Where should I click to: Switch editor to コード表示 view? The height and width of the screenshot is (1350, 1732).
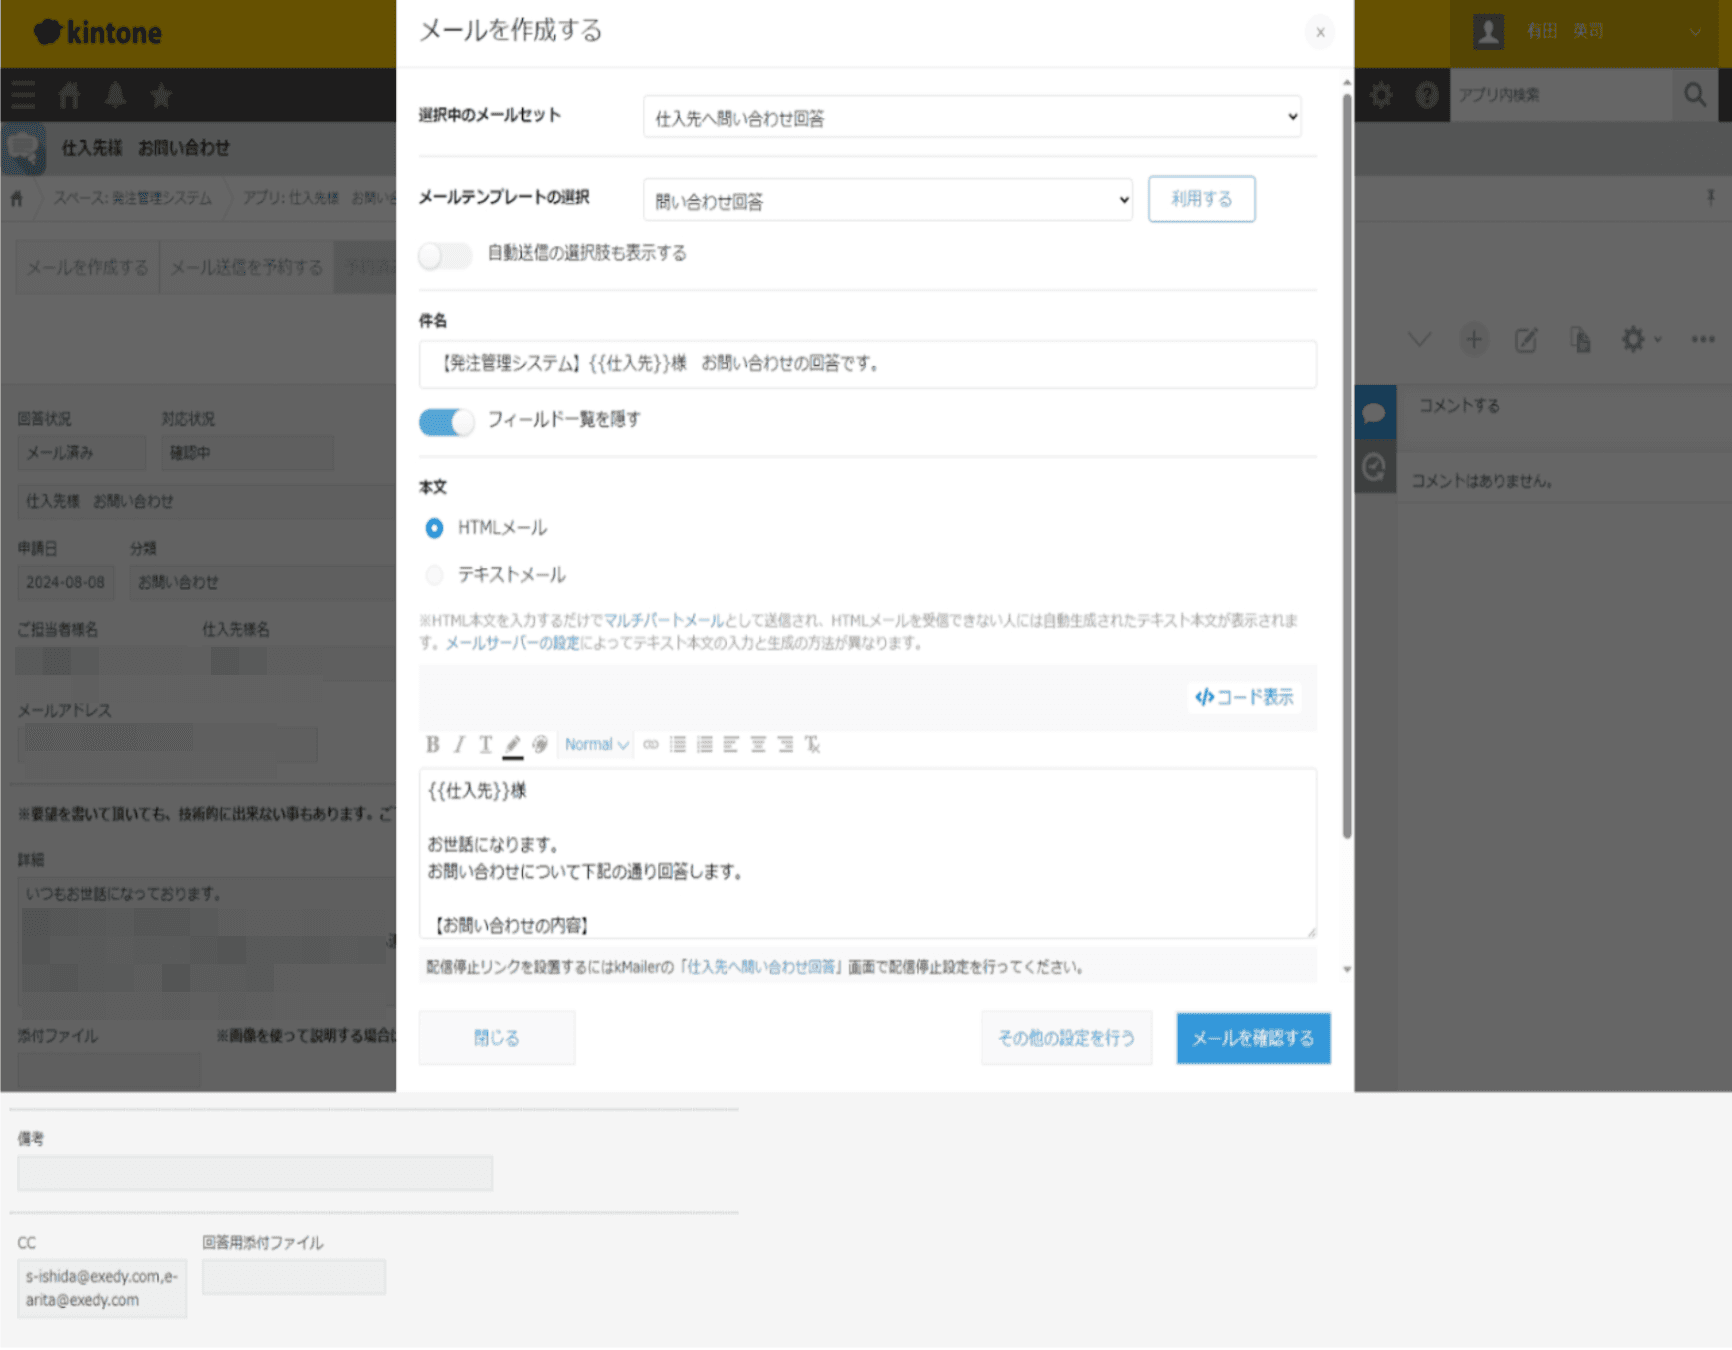click(x=1244, y=697)
